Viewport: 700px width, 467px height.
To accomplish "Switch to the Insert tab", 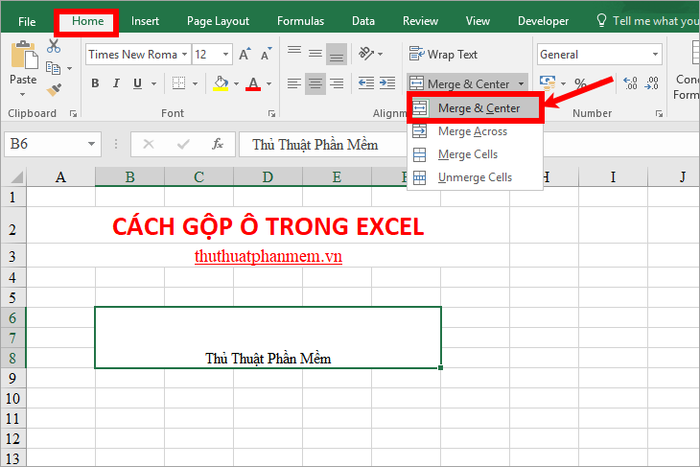I will [145, 21].
